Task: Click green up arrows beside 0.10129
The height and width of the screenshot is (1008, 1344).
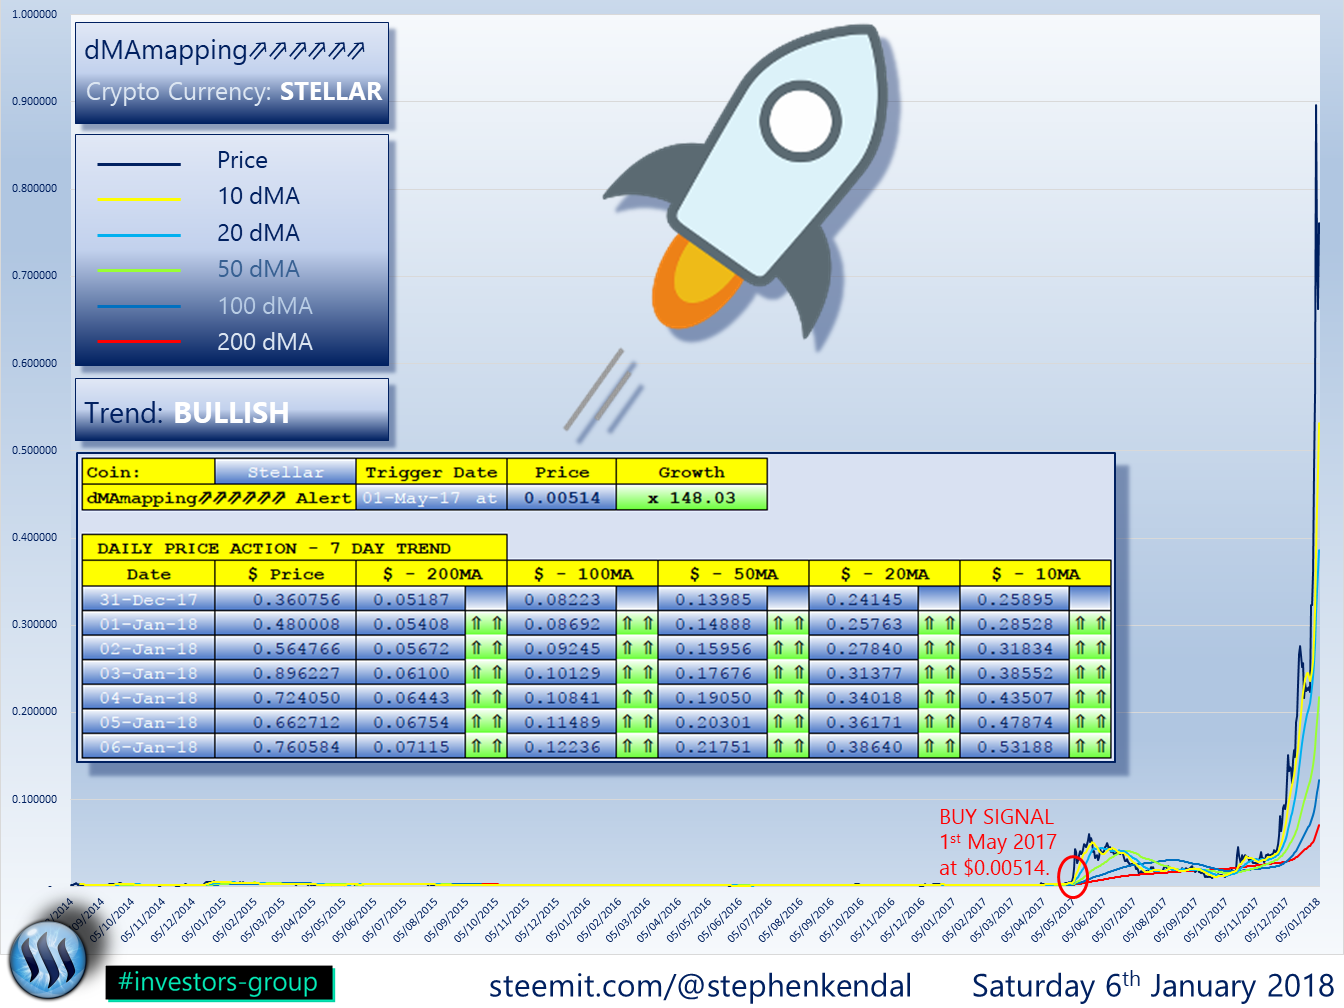Action: pyautogui.click(x=637, y=673)
